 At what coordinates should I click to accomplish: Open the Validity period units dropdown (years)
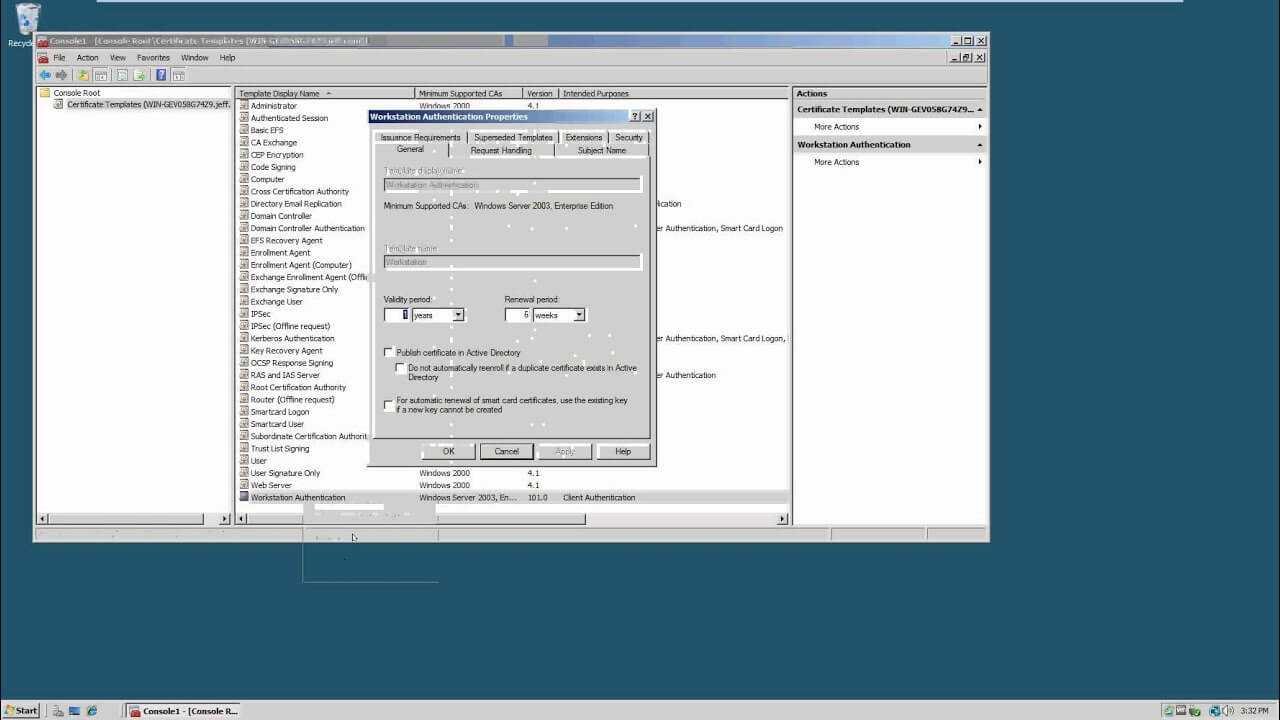tap(458, 315)
